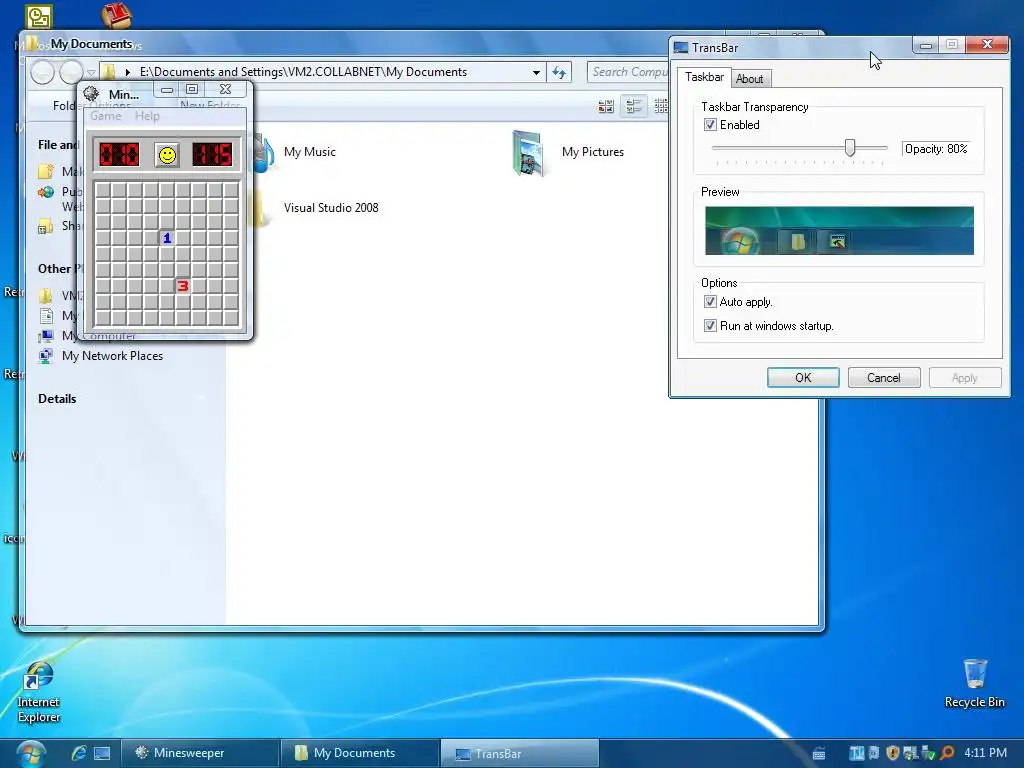
Task: Click the My Network Places icon
Action: coord(46,356)
